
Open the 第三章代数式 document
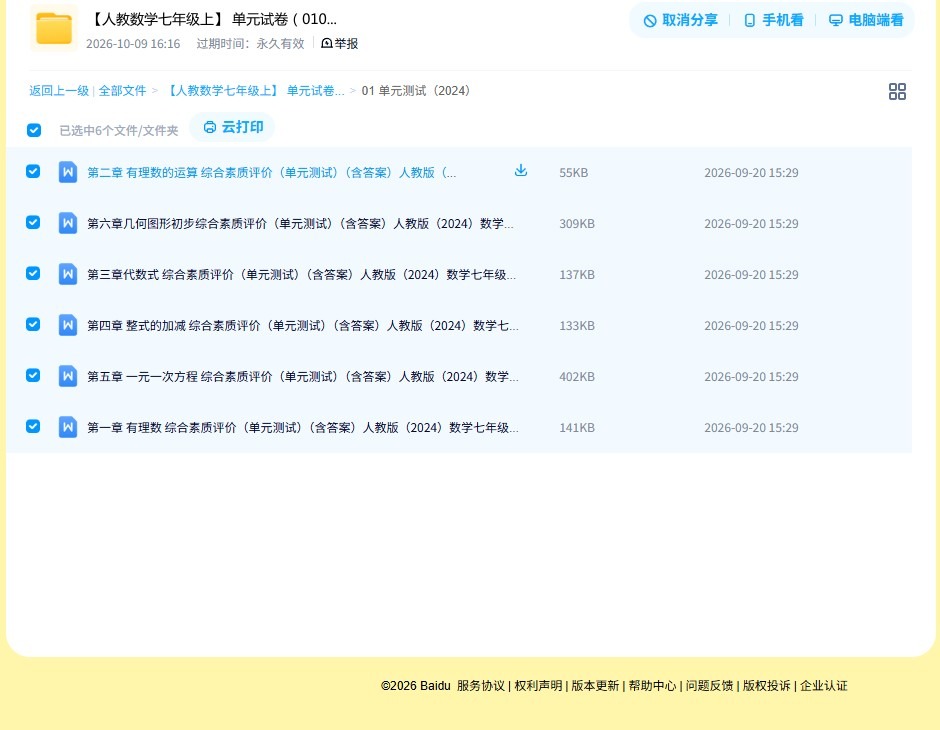click(x=302, y=274)
